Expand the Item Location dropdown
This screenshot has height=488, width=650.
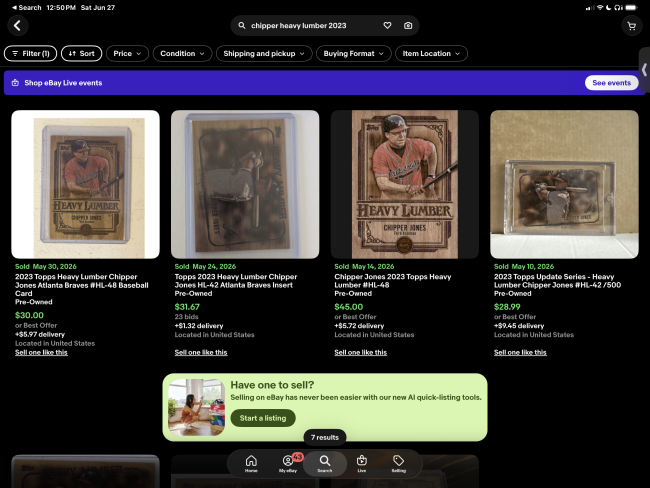click(431, 53)
